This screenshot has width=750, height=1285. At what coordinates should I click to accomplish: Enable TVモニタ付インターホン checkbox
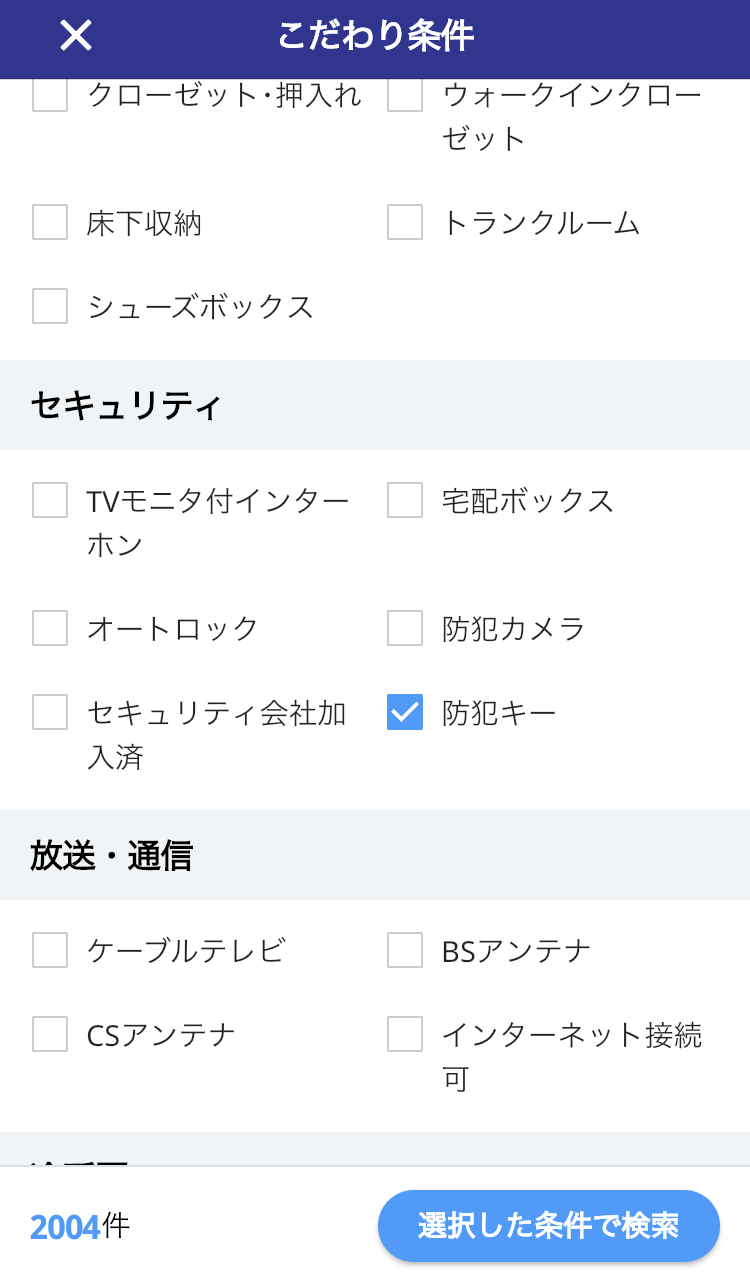click(x=50, y=500)
